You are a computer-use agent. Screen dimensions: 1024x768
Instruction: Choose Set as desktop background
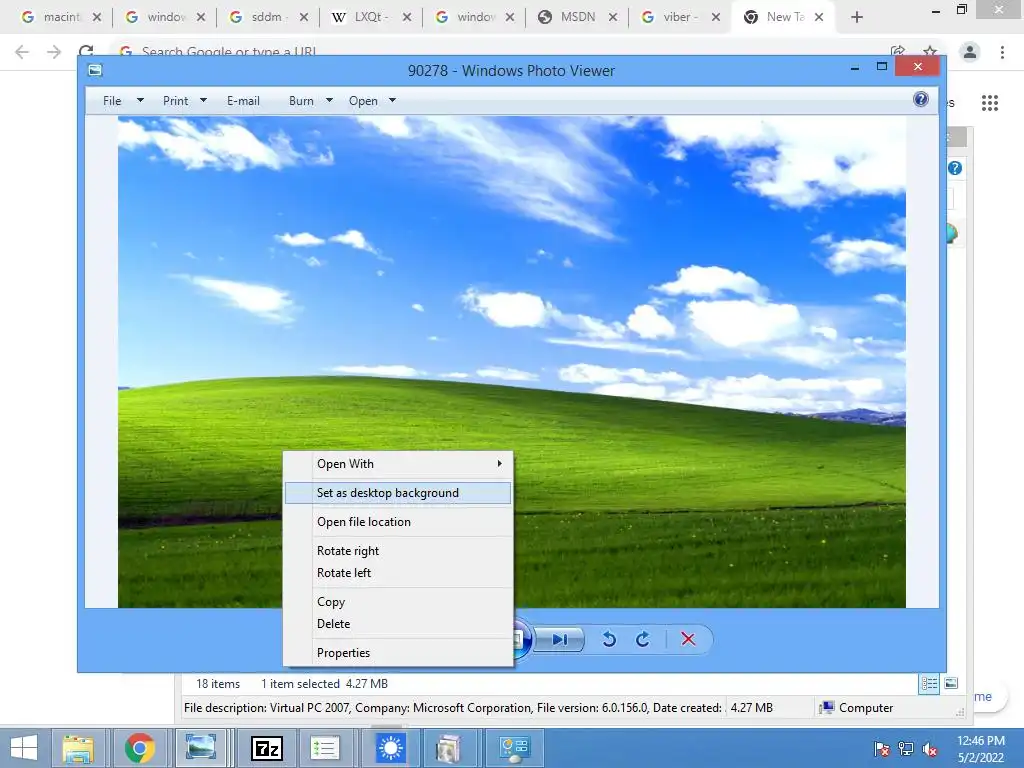pyautogui.click(x=398, y=493)
